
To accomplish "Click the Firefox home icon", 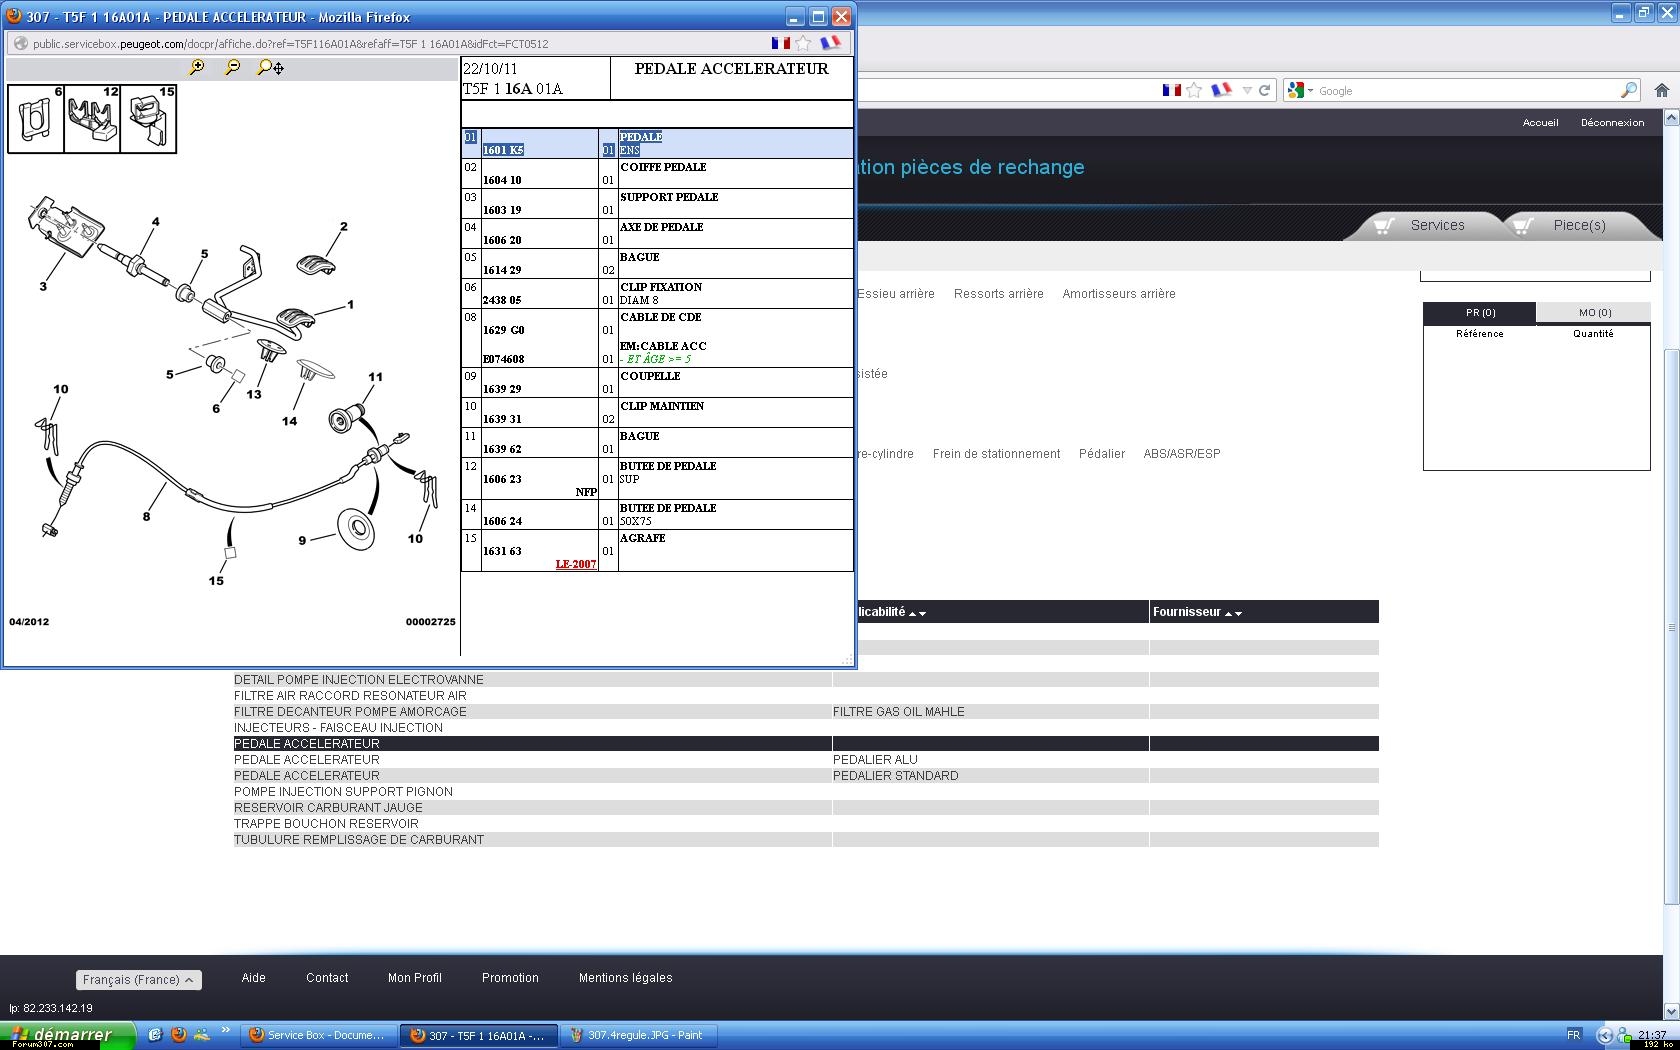I will (x=1661, y=90).
